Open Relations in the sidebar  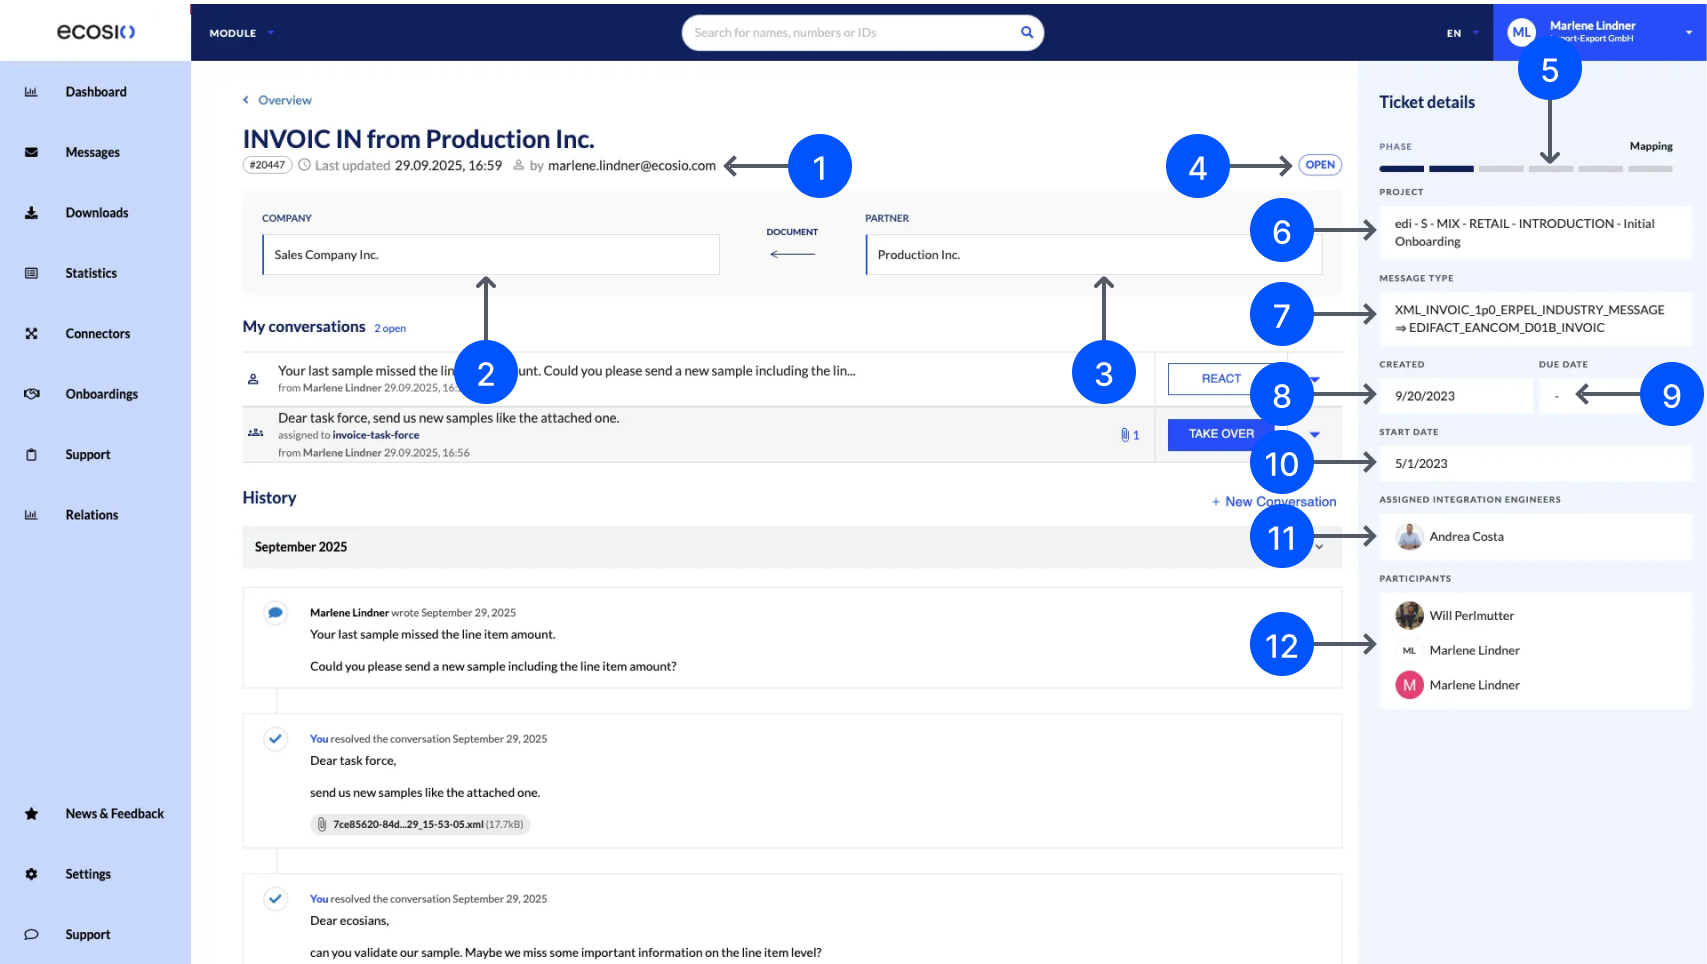[x=92, y=515]
